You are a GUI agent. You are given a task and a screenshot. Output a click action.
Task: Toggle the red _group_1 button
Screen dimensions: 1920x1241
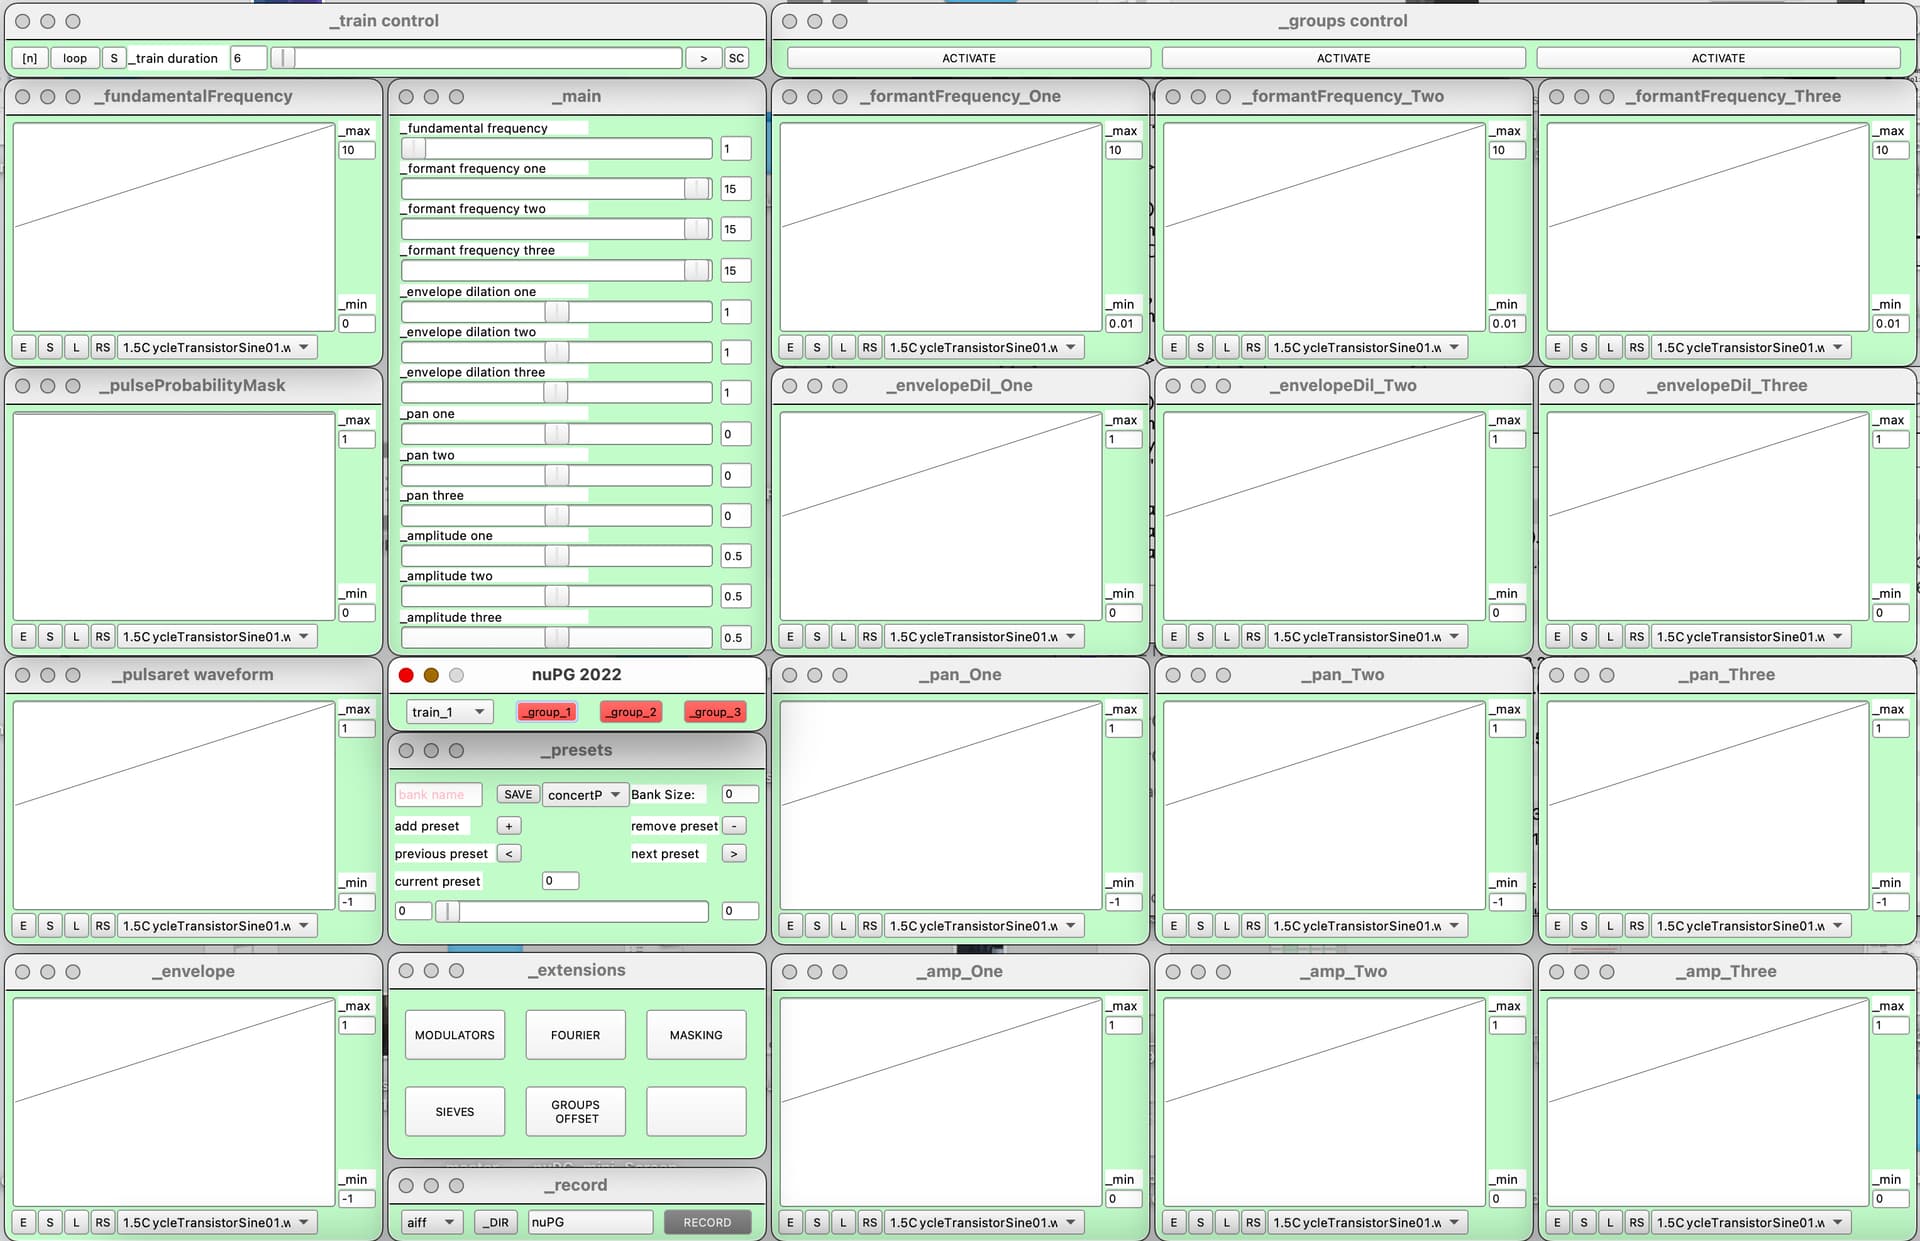pos(547,712)
